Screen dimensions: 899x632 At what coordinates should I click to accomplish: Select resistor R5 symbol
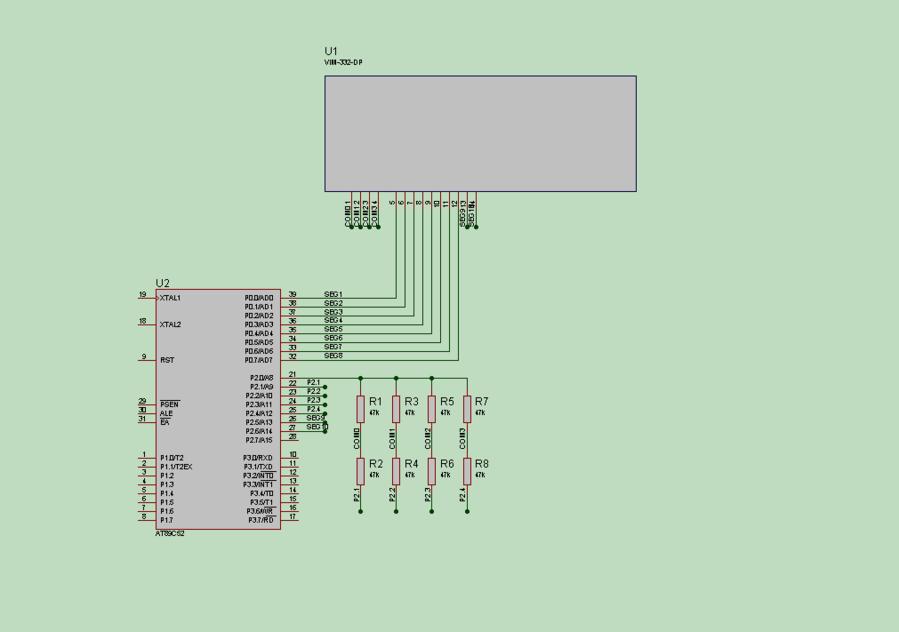[x=431, y=408]
